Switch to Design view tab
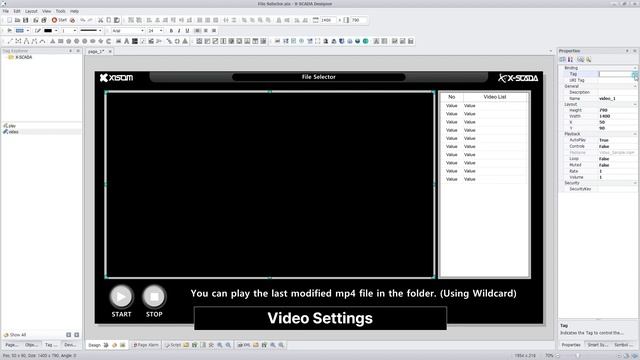This screenshot has width=640, height=360. (94, 345)
